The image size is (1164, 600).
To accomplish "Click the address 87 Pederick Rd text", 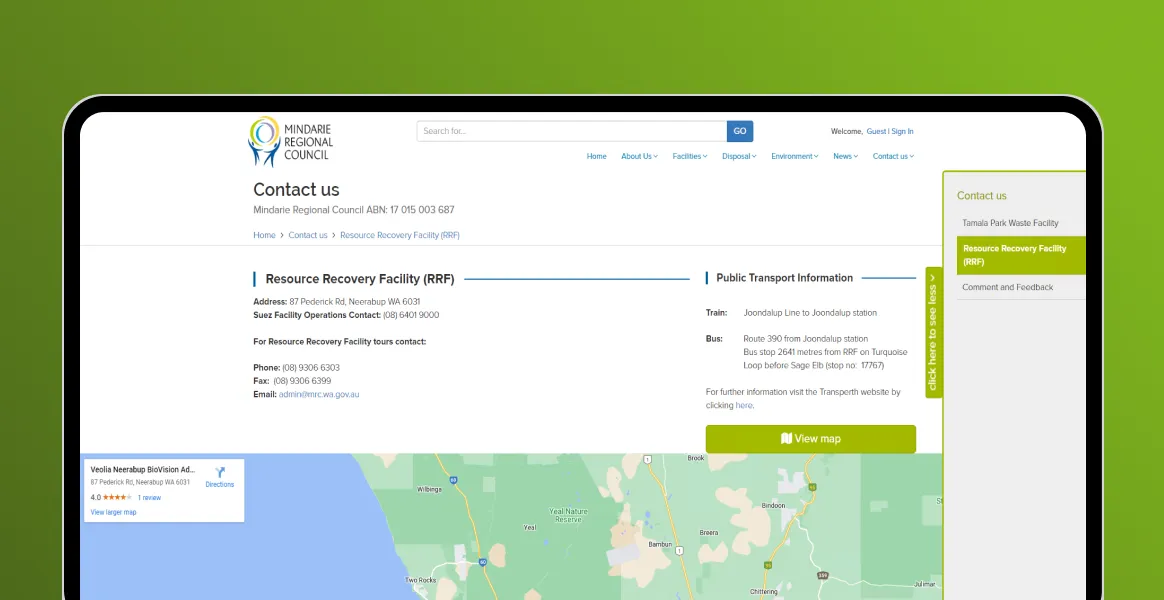I will coord(355,301).
